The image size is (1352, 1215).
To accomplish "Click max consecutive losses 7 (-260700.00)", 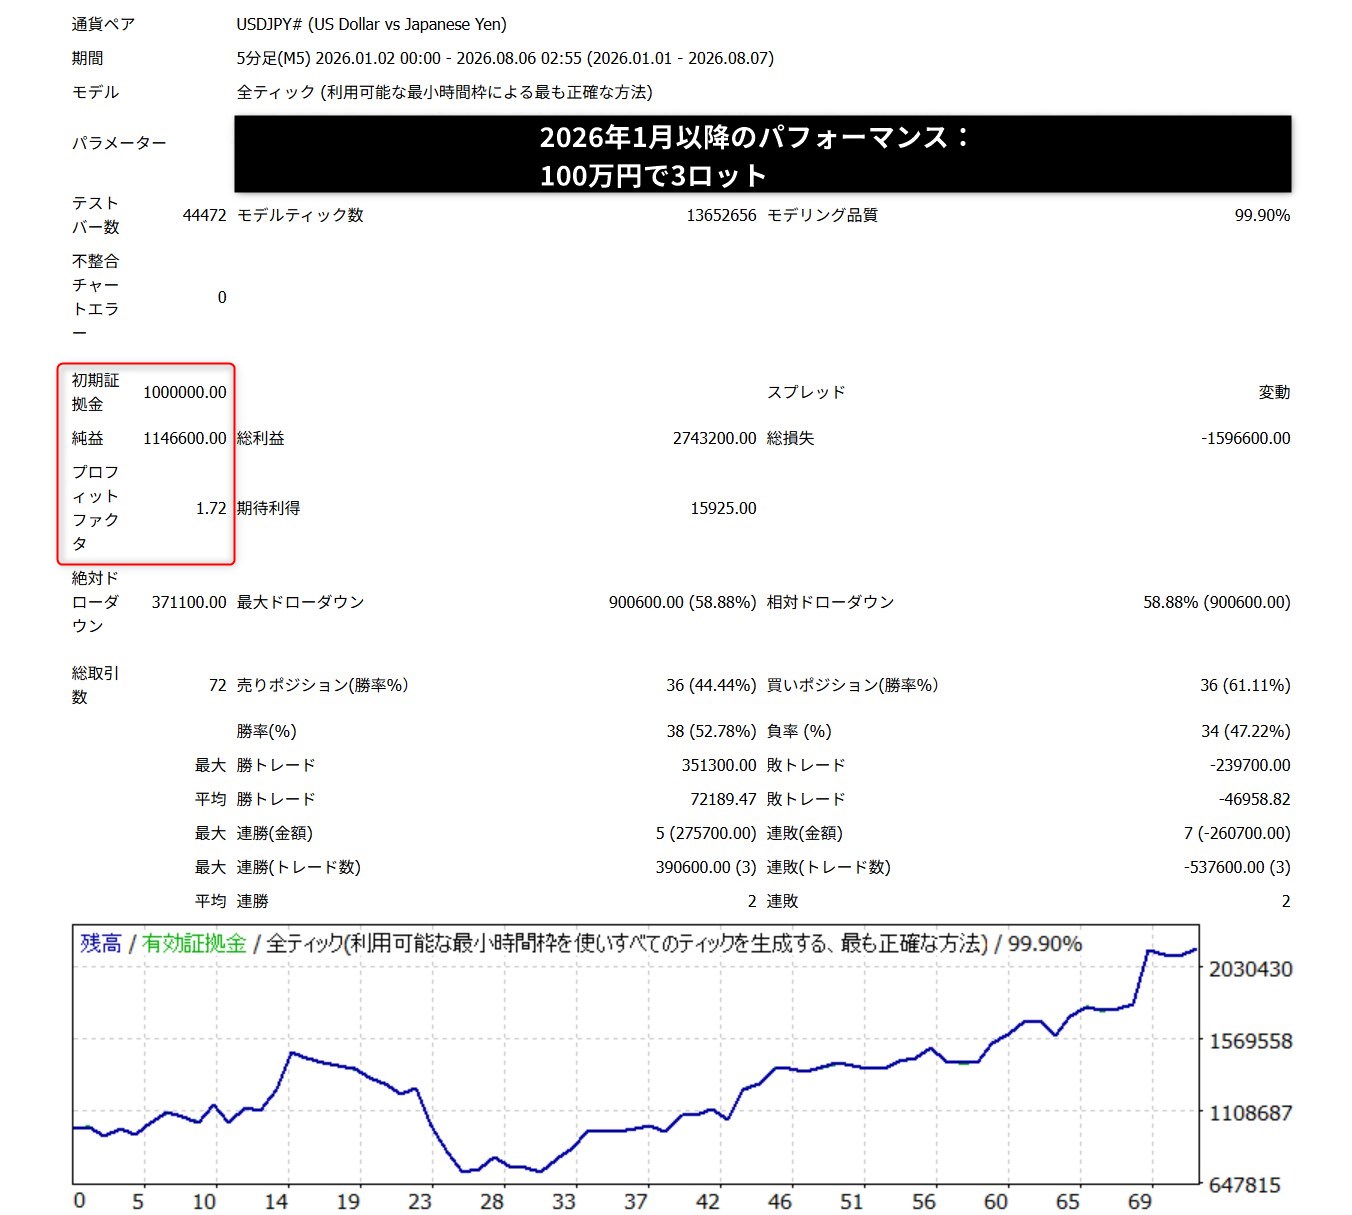I will click(1237, 833).
